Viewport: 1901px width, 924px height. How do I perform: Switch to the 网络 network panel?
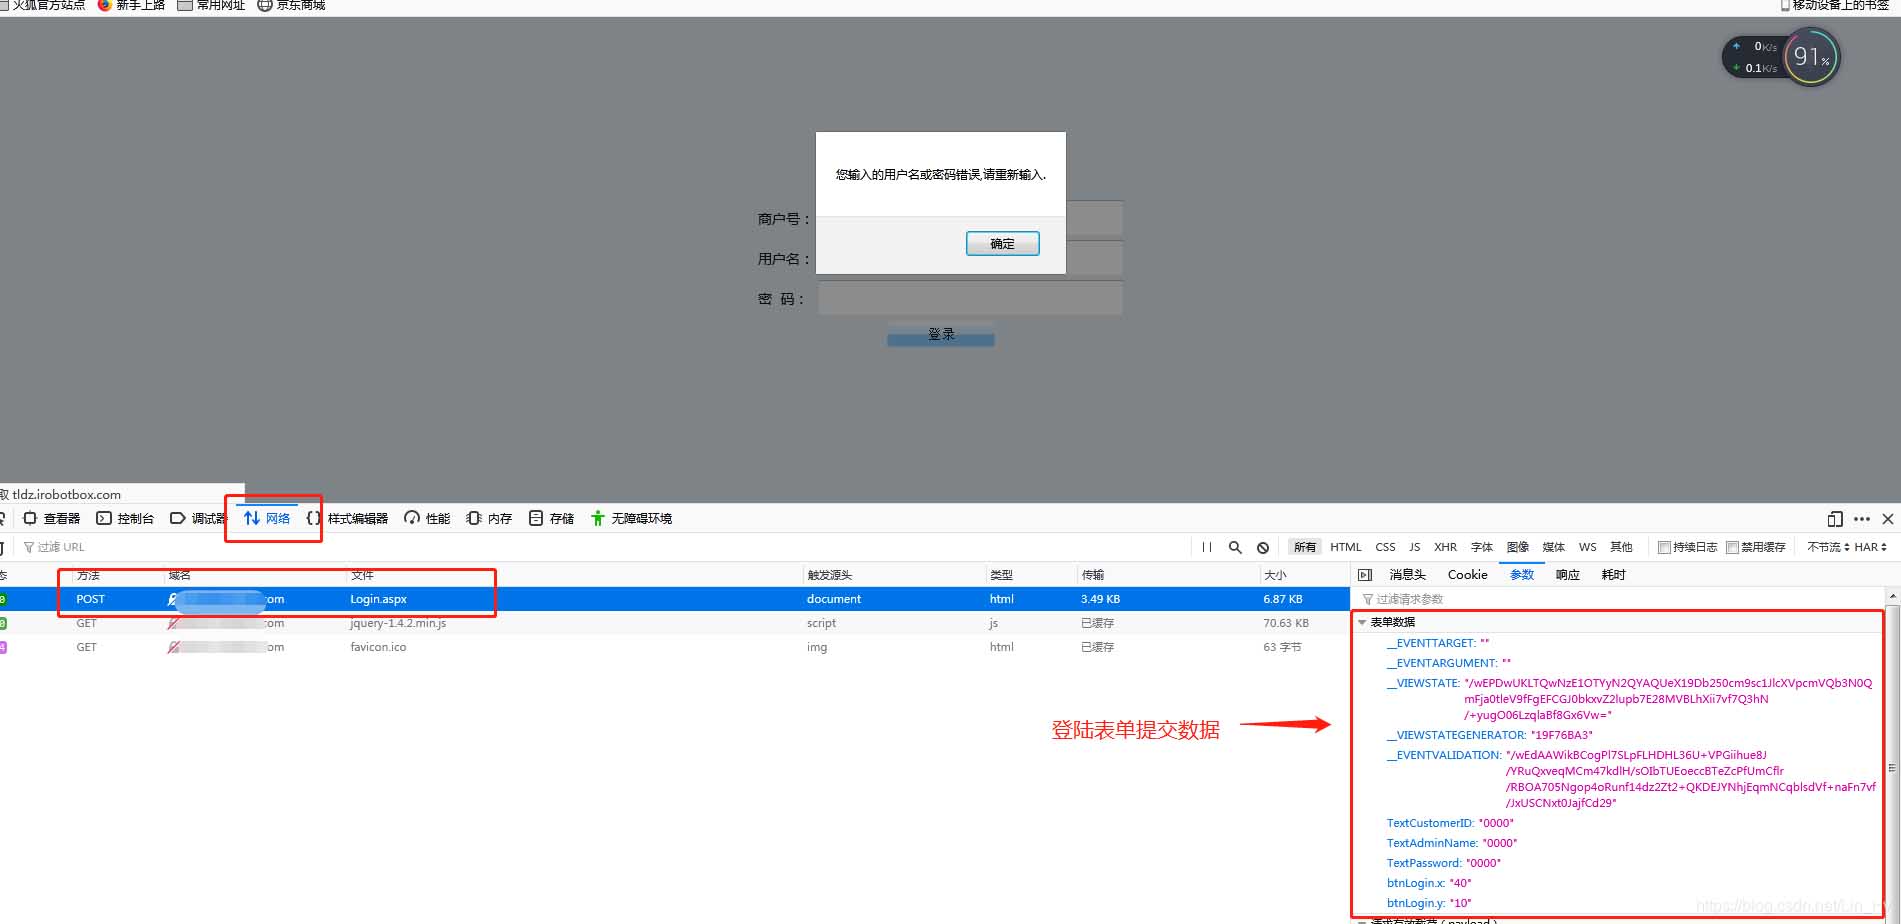267,518
